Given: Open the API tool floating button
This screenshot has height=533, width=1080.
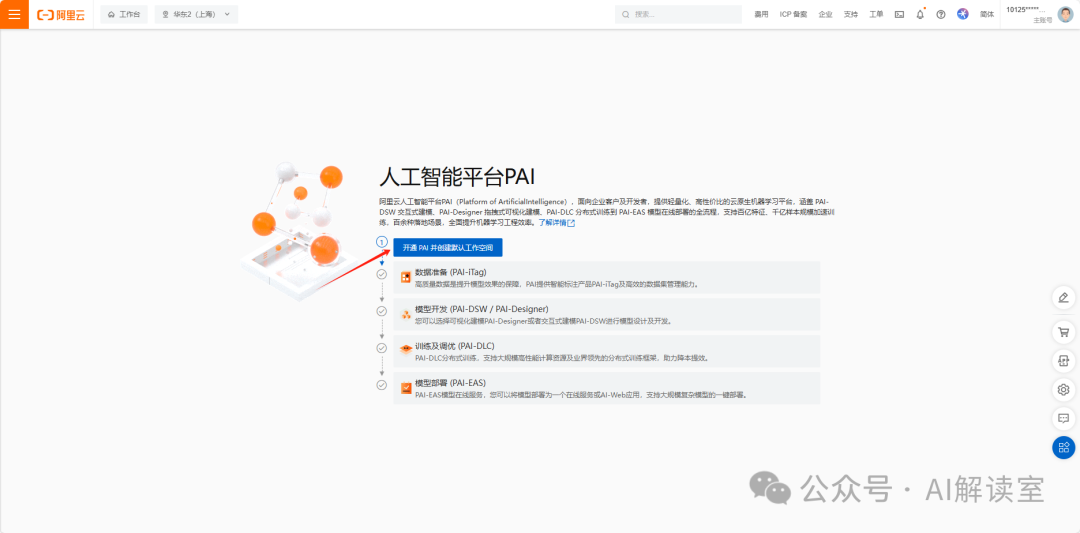Looking at the screenshot, I should [x=1063, y=361].
